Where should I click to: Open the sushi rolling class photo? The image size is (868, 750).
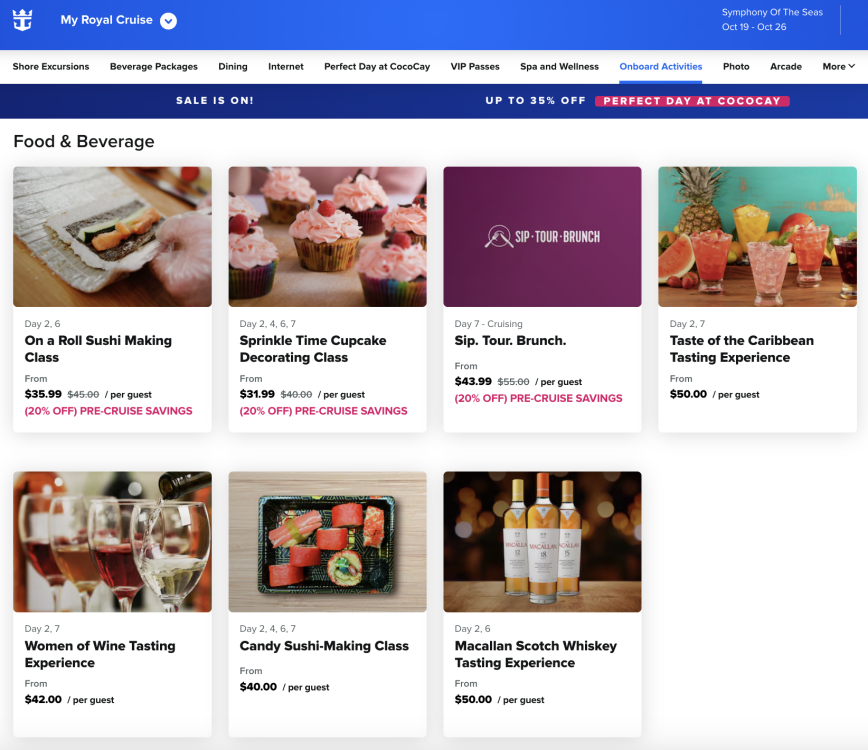[x=112, y=236]
